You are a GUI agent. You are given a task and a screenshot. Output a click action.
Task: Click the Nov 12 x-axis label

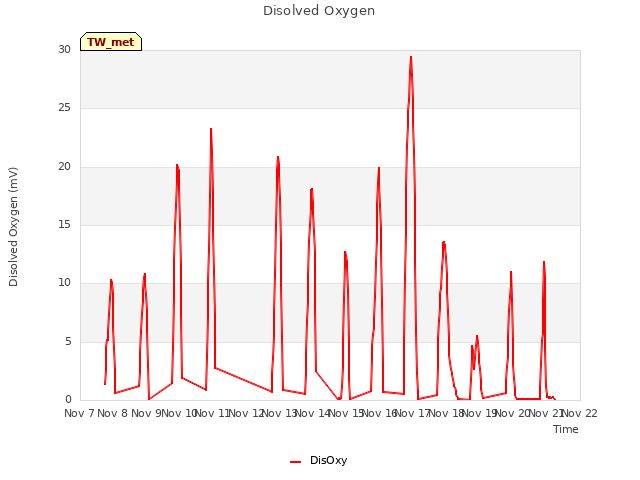point(246,413)
